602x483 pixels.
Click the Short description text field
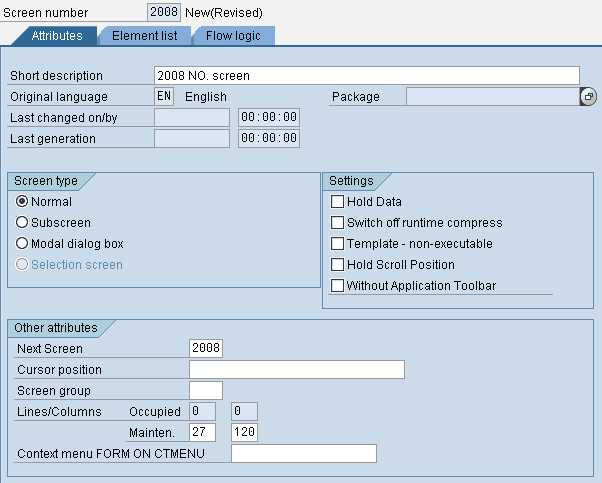pos(366,76)
